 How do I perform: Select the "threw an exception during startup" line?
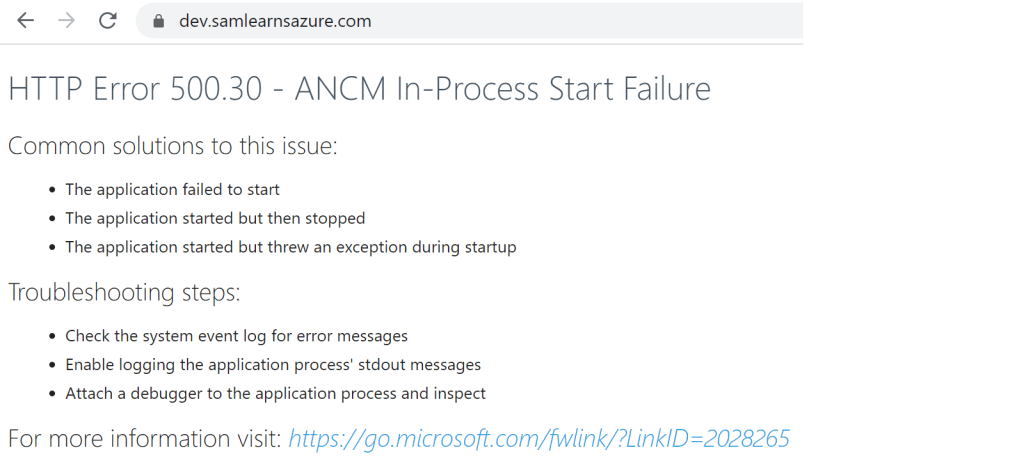click(x=291, y=247)
